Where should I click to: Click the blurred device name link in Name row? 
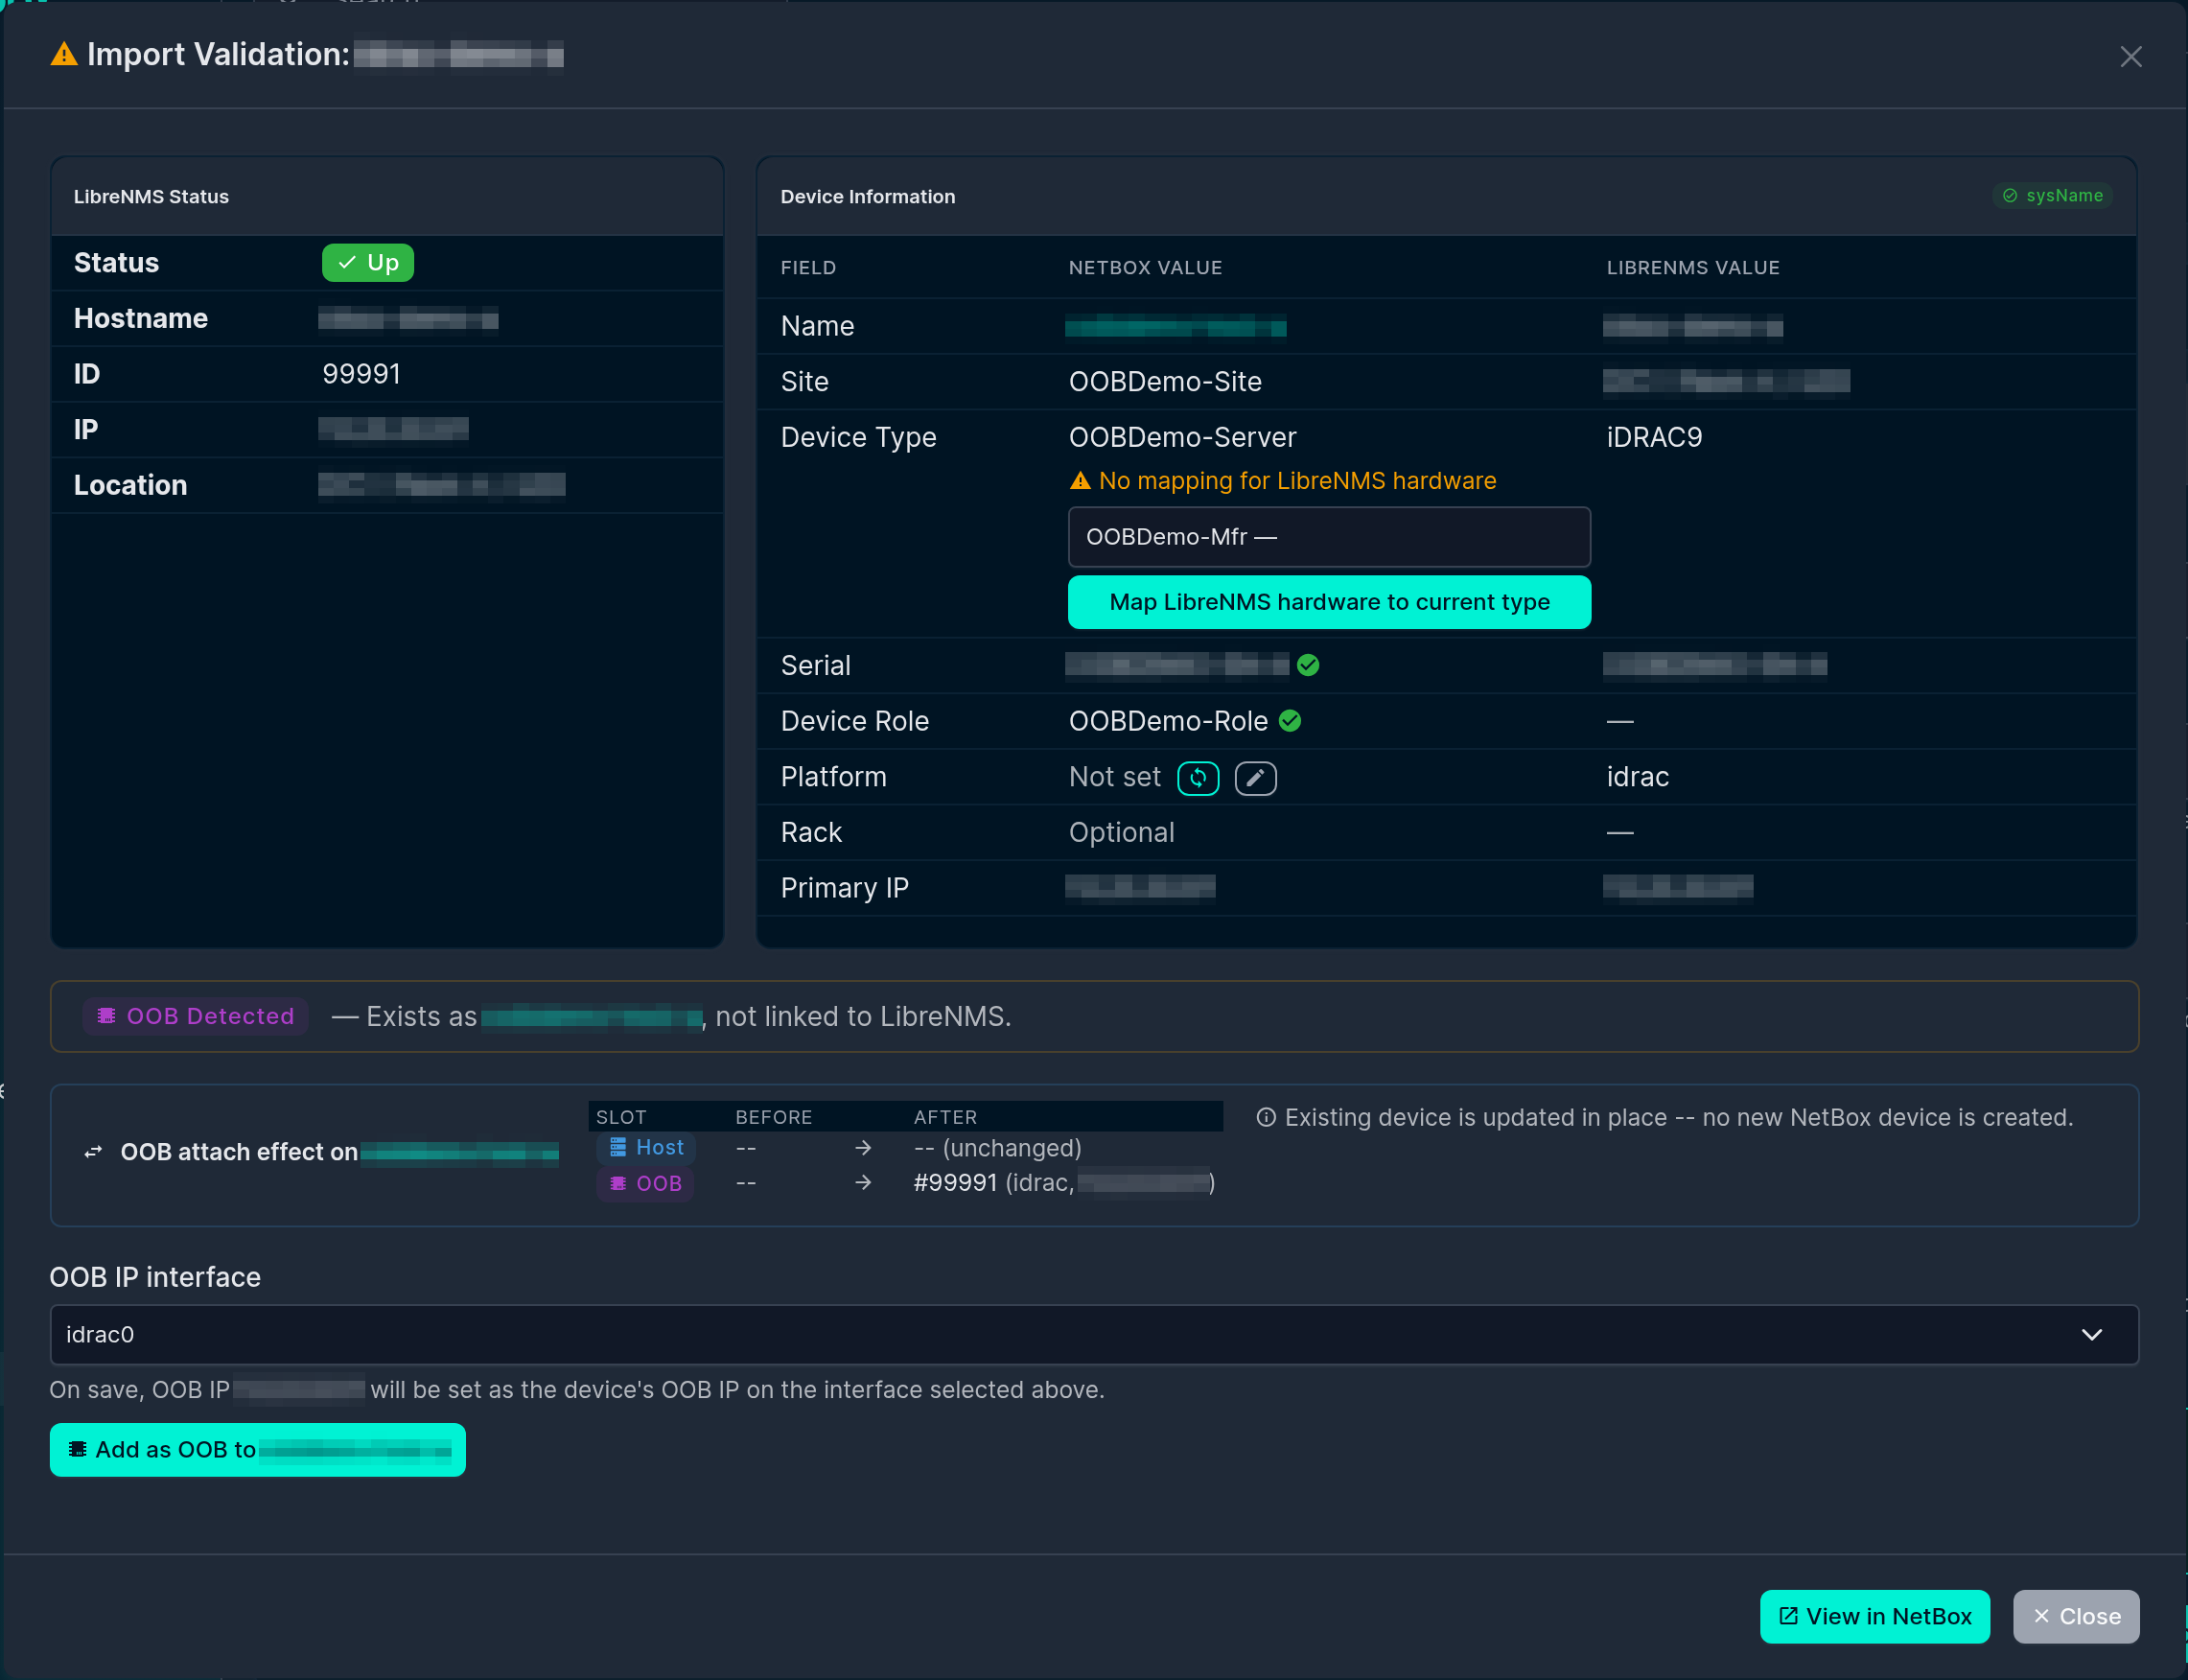pyautogui.click(x=1175, y=326)
